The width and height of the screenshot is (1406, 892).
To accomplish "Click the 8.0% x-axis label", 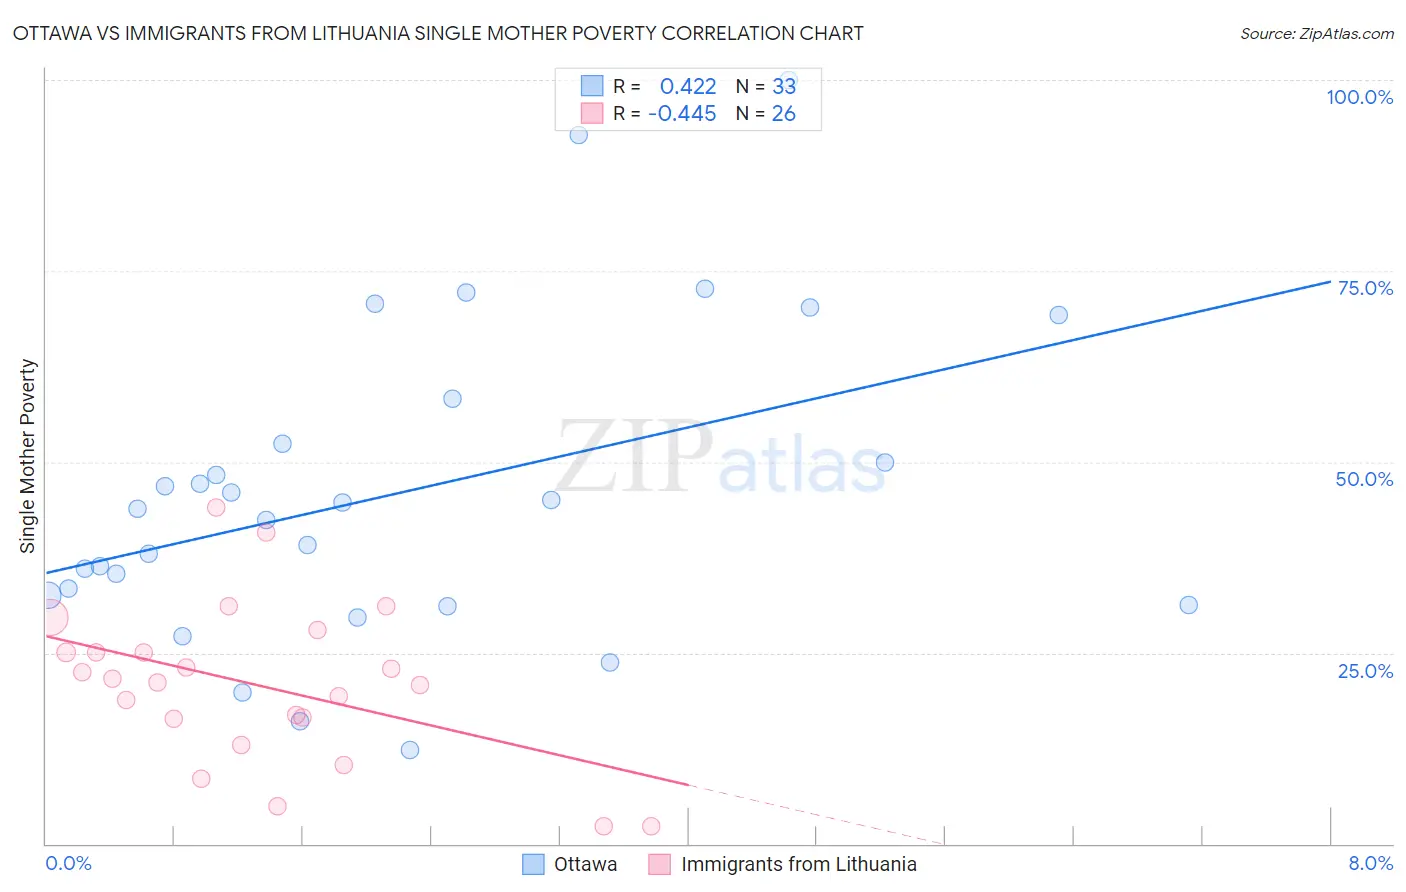I will click(1370, 863).
